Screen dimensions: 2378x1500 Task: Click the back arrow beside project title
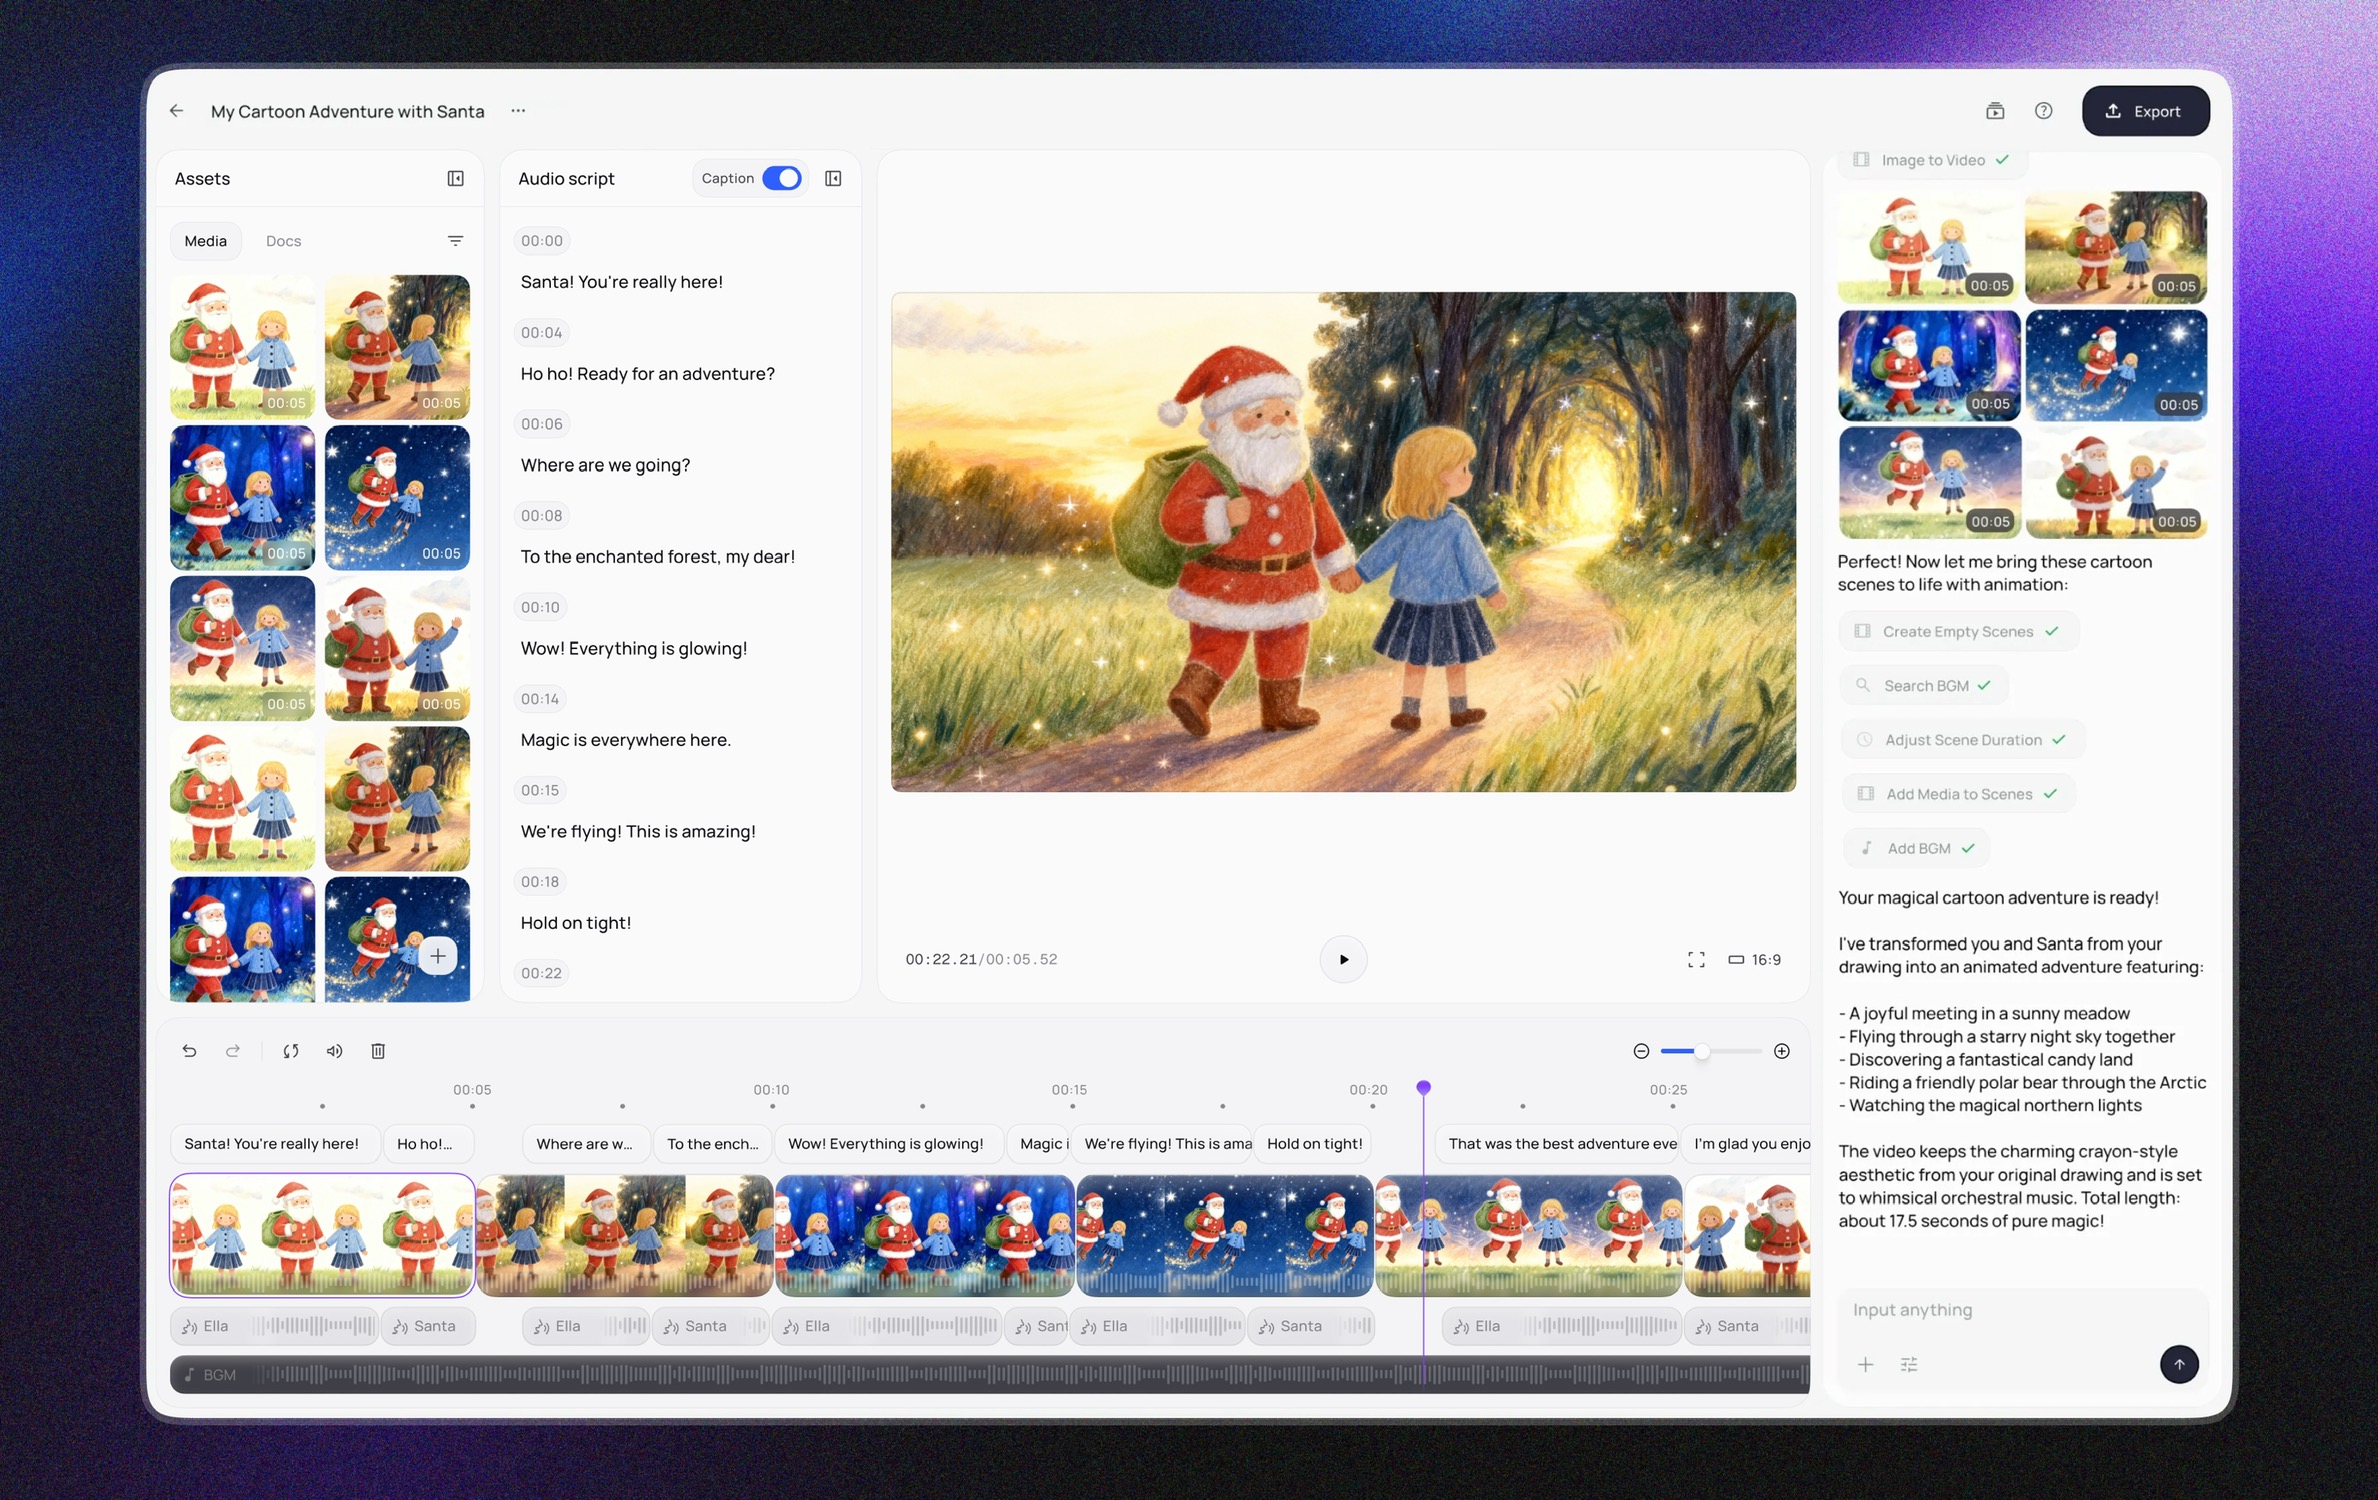tap(177, 111)
